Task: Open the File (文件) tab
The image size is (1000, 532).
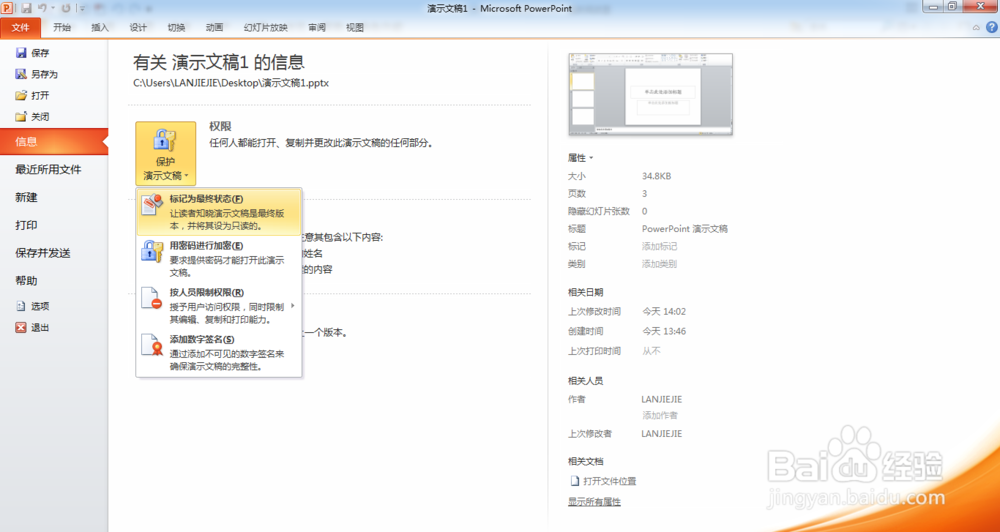Action: click(x=20, y=27)
